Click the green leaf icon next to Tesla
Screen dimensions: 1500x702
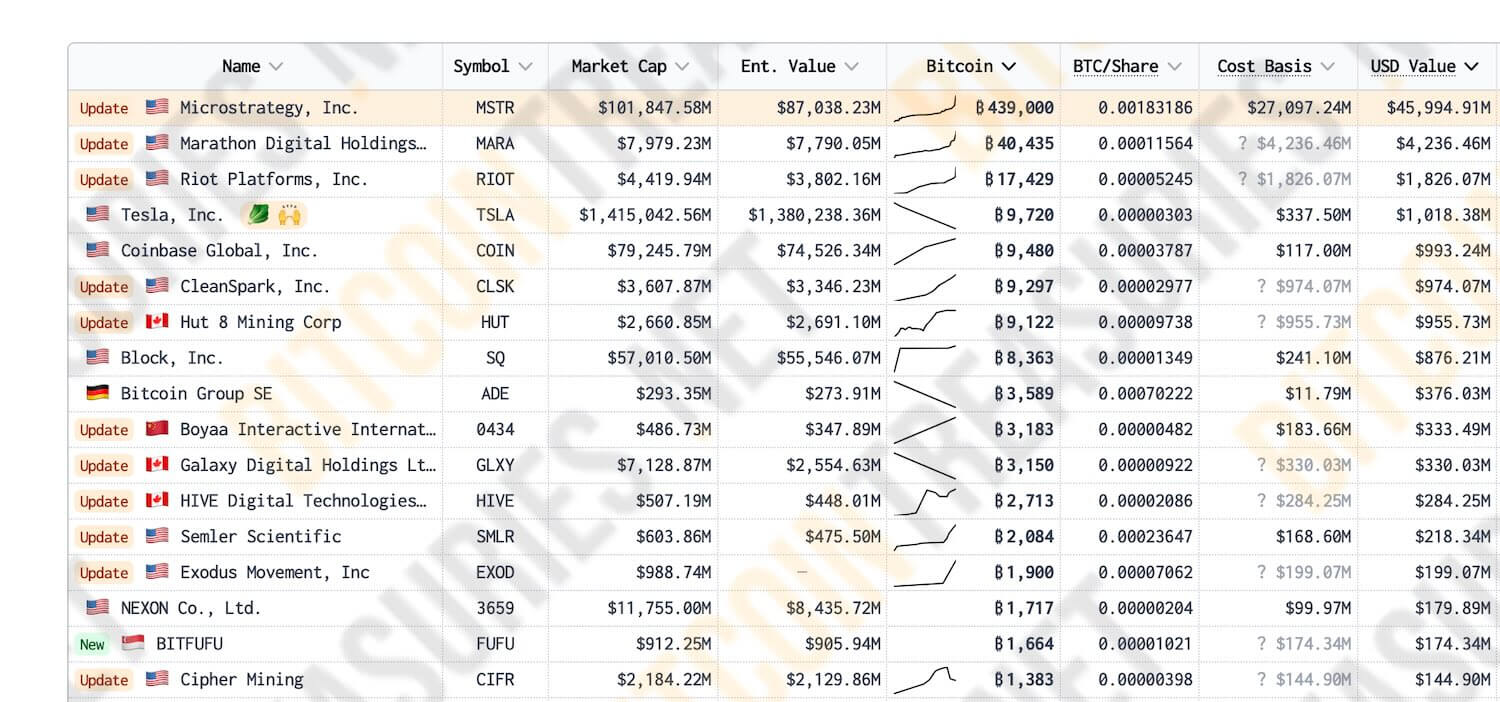click(x=257, y=215)
